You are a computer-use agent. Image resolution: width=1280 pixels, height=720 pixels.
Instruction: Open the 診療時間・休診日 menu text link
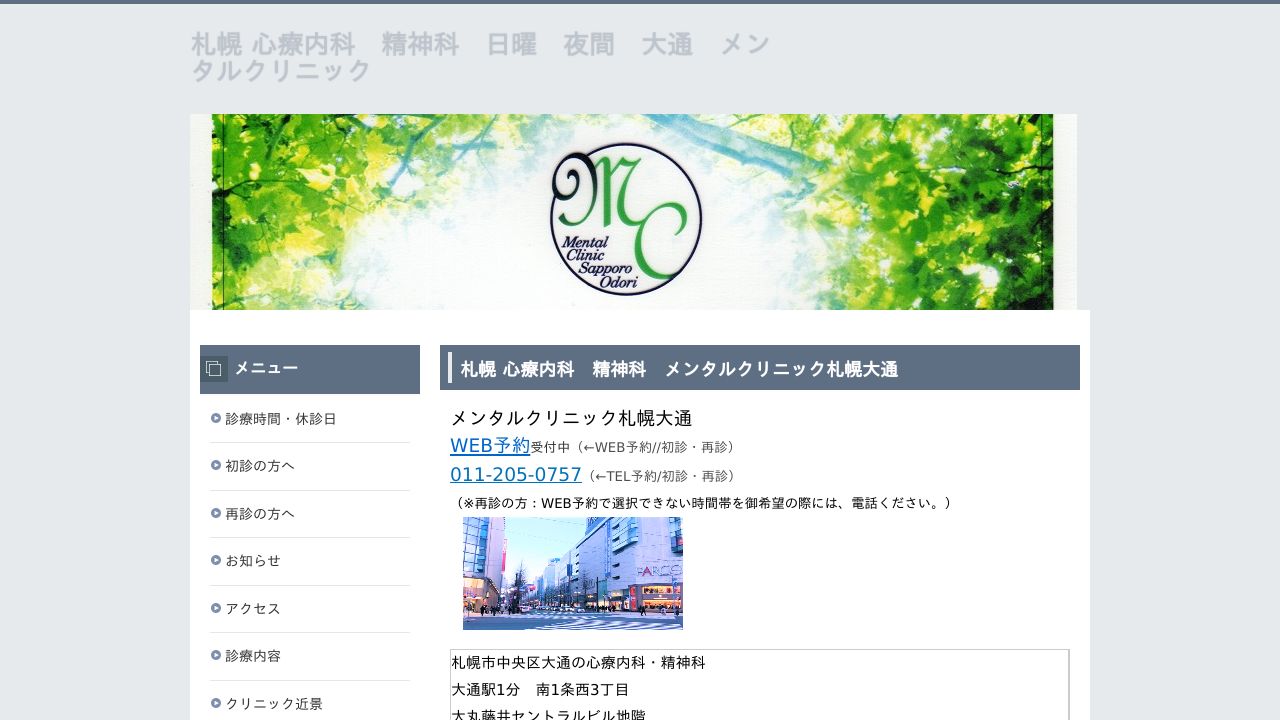click(281, 419)
